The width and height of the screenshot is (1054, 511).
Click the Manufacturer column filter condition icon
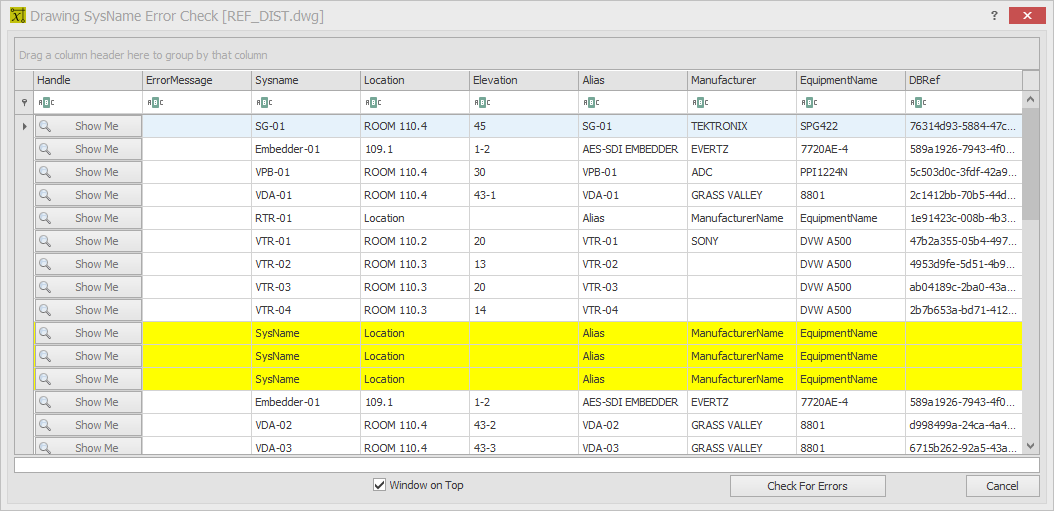[700, 103]
